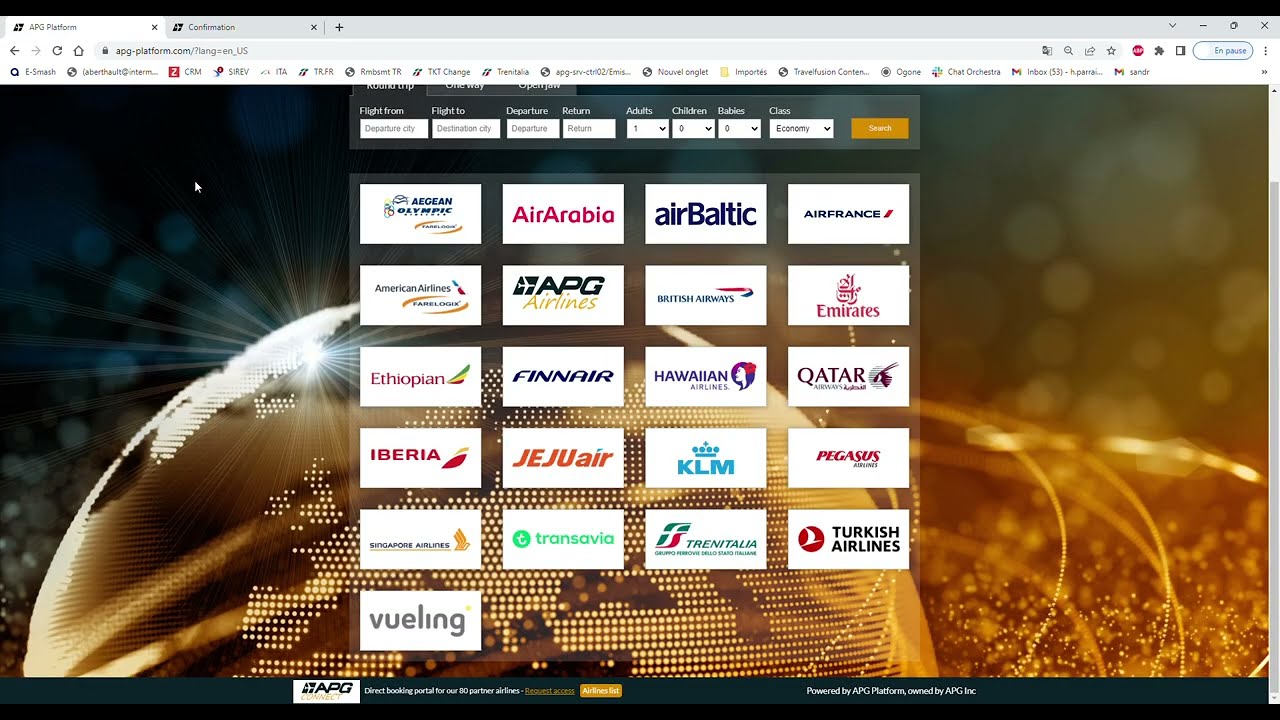Select the Openjaw tab
This screenshot has height=720, width=1280.
pyautogui.click(x=539, y=88)
